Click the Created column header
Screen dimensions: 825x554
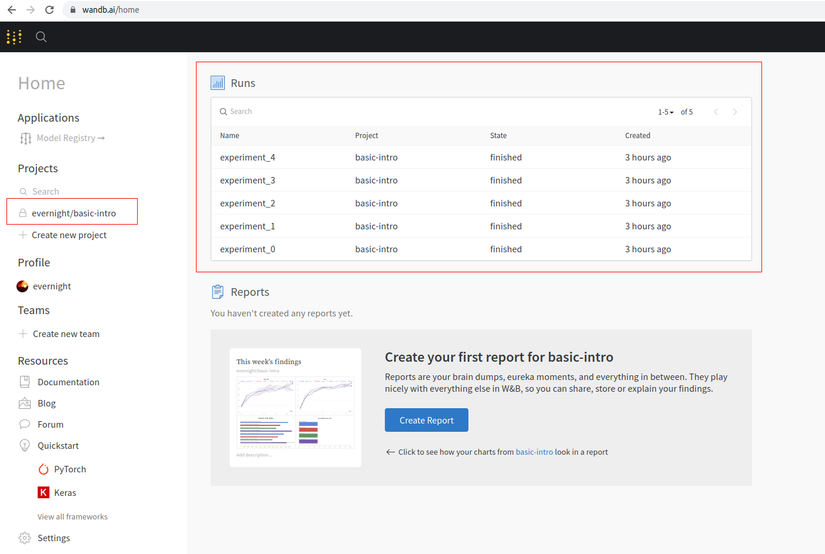638,135
